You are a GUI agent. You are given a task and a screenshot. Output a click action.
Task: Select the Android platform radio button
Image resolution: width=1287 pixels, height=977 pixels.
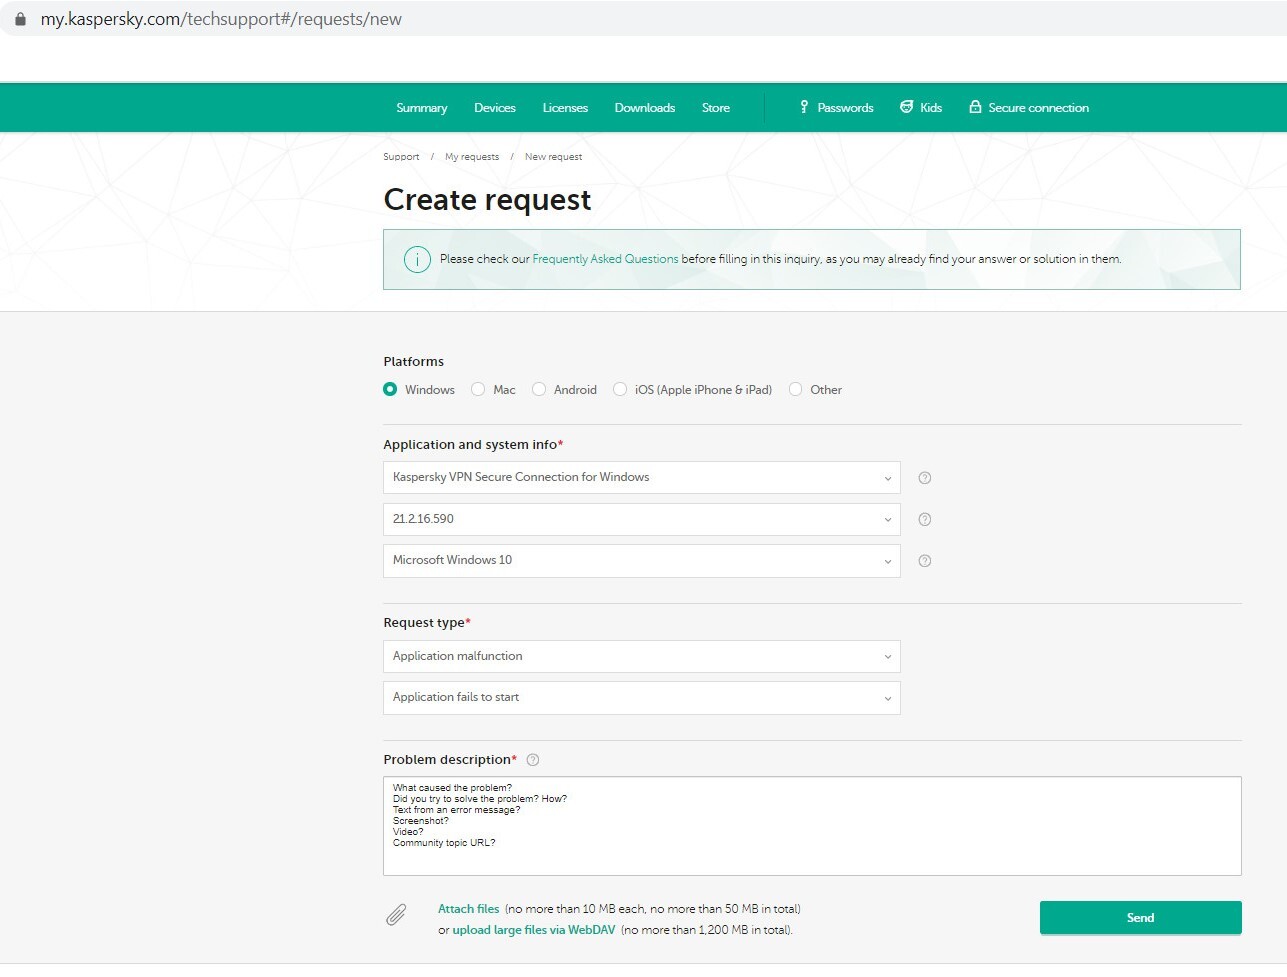tap(539, 389)
